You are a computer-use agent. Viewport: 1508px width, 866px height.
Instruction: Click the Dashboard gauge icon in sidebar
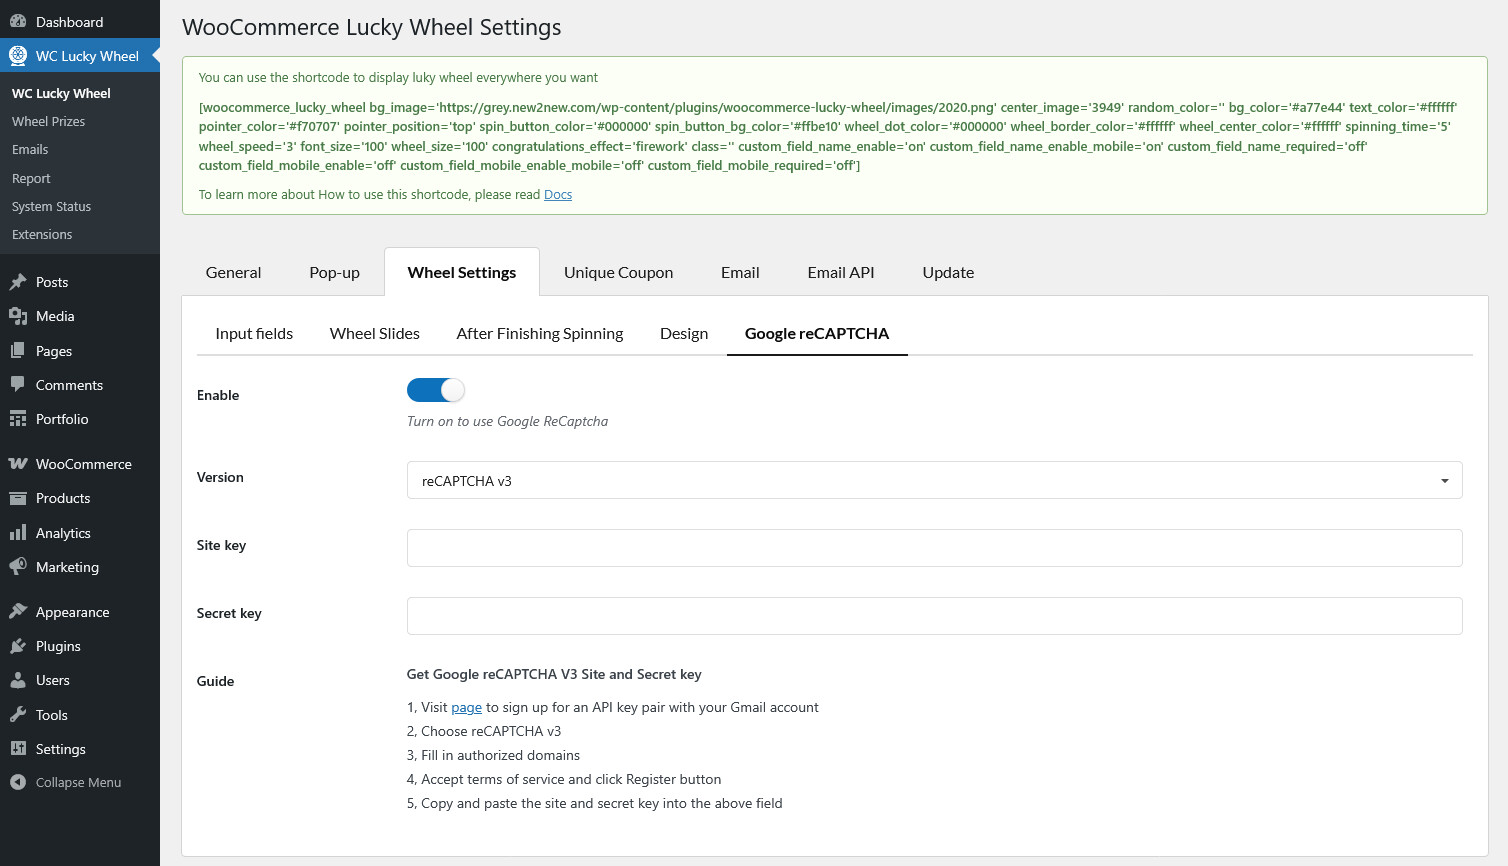(x=18, y=22)
